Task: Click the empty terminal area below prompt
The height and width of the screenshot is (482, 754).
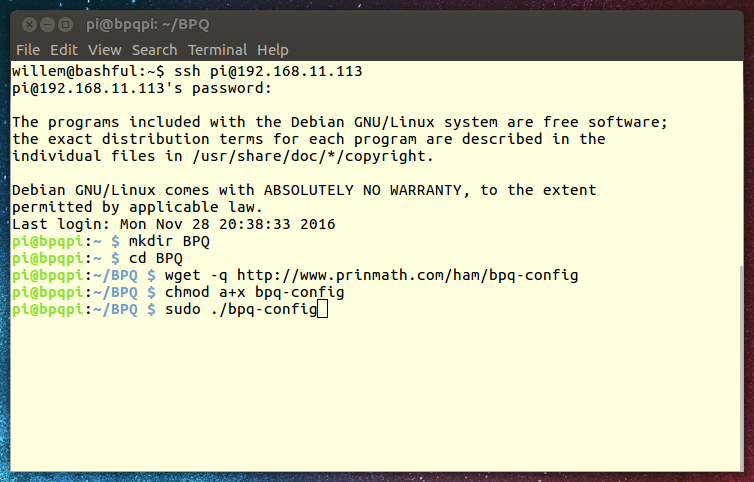Action: [375, 394]
